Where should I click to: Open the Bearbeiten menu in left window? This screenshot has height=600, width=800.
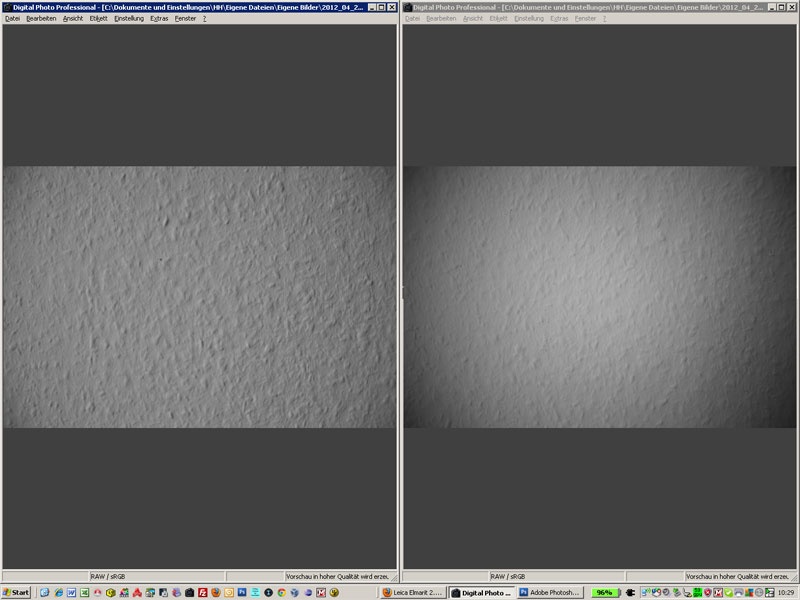pos(41,18)
